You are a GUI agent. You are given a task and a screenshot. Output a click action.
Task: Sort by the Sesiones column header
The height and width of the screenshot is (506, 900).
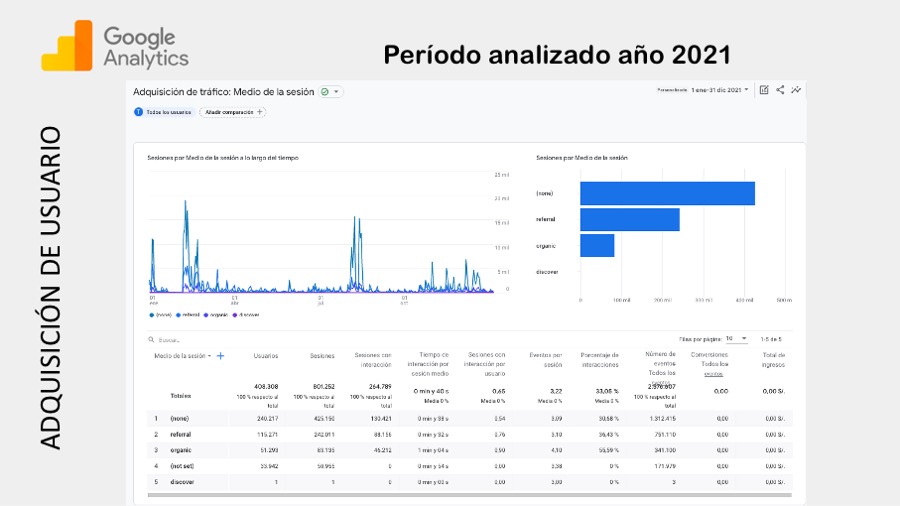(321, 355)
